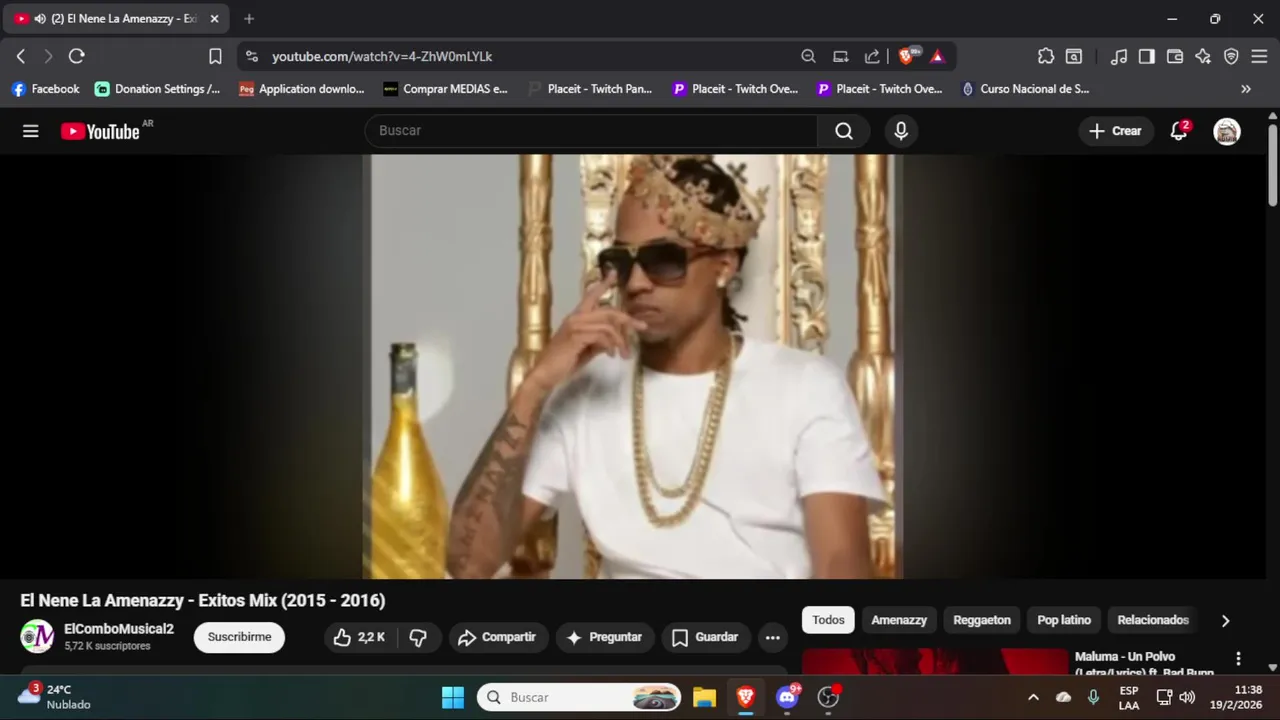
Task: Open the YouTube hamburger guide menu
Action: (31, 131)
